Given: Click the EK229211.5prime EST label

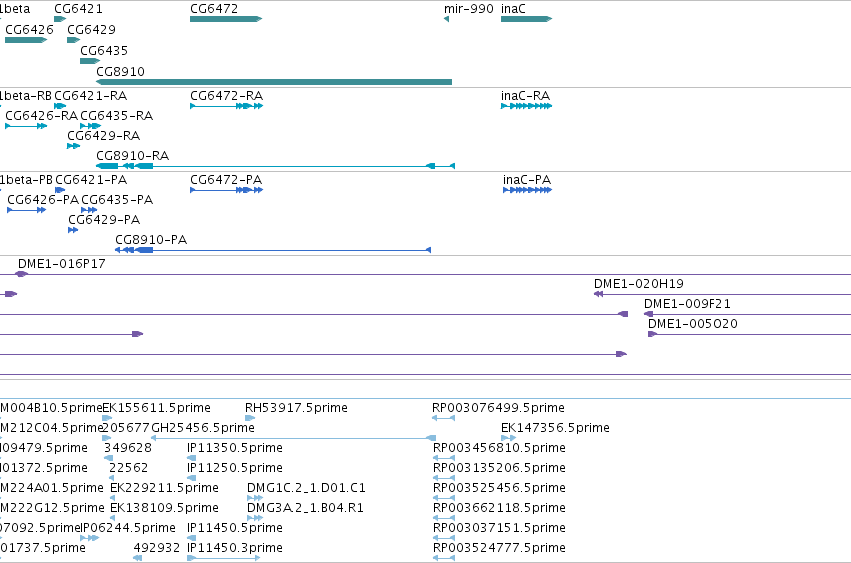Looking at the screenshot, I should pos(164,488).
